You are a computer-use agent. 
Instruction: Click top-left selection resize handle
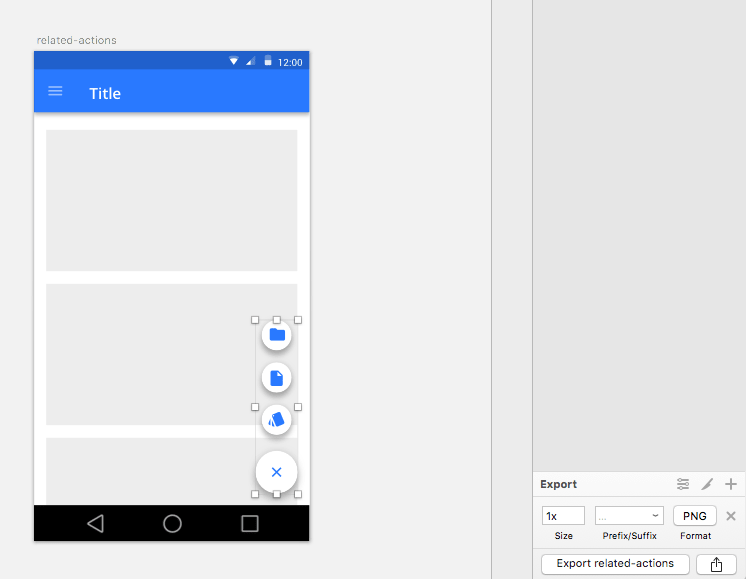pos(255,320)
